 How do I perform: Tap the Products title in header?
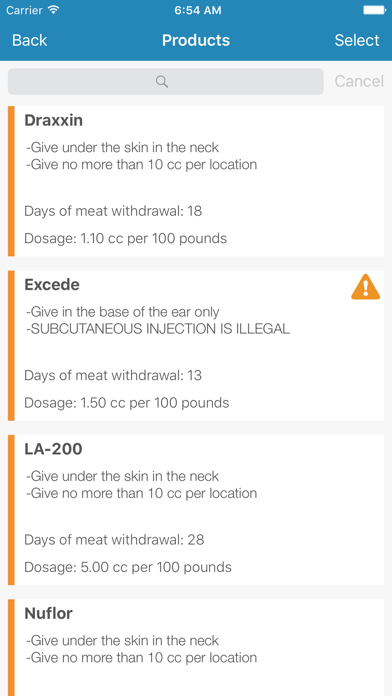coord(196,40)
